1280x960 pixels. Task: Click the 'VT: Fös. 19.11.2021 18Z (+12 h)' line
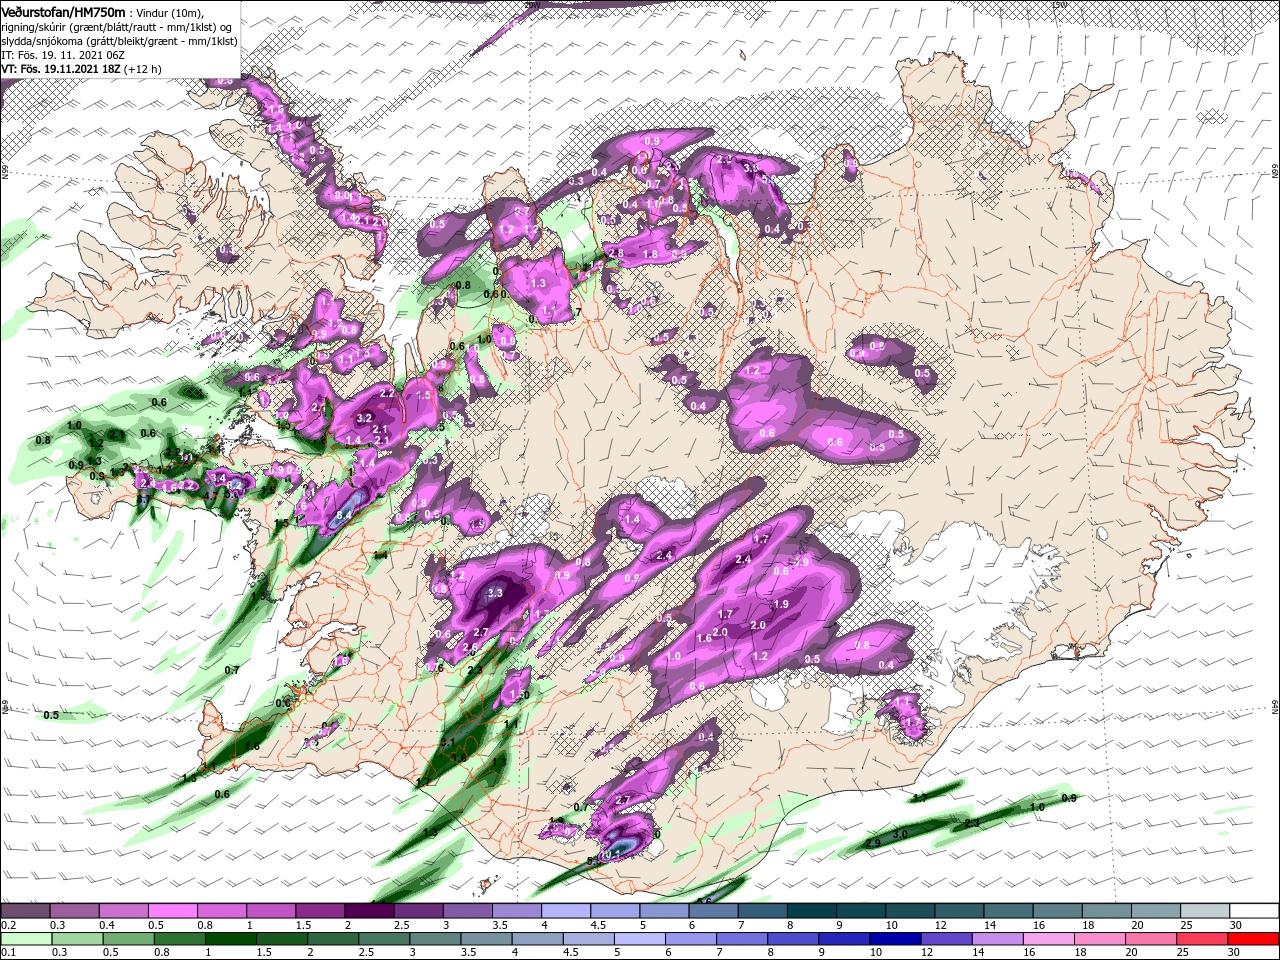(x=83, y=69)
